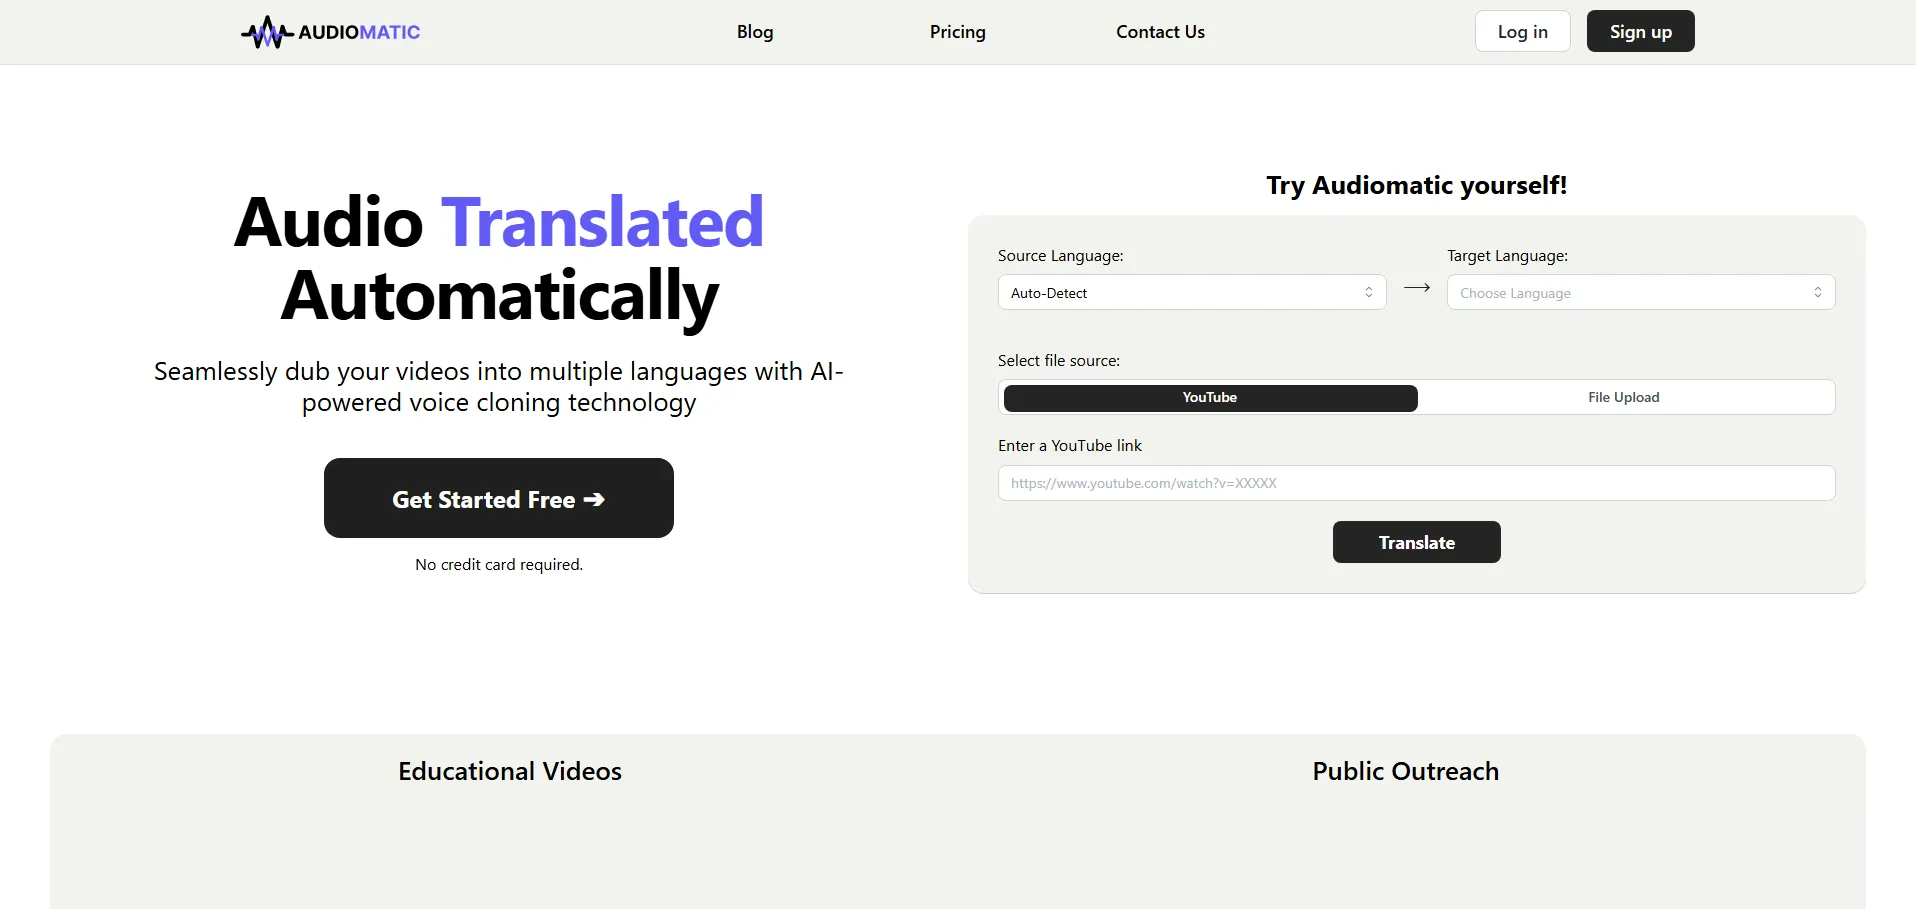Go to the Pricing page
The width and height of the screenshot is (1916, 909).
pyautogui.click(x=957, y=32)
